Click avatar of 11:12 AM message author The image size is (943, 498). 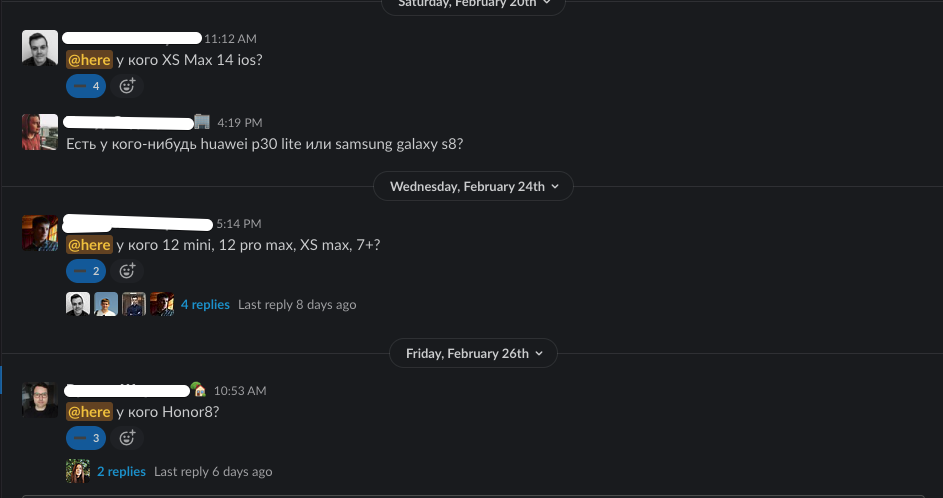pyautogui.click(x=40, y=48)
